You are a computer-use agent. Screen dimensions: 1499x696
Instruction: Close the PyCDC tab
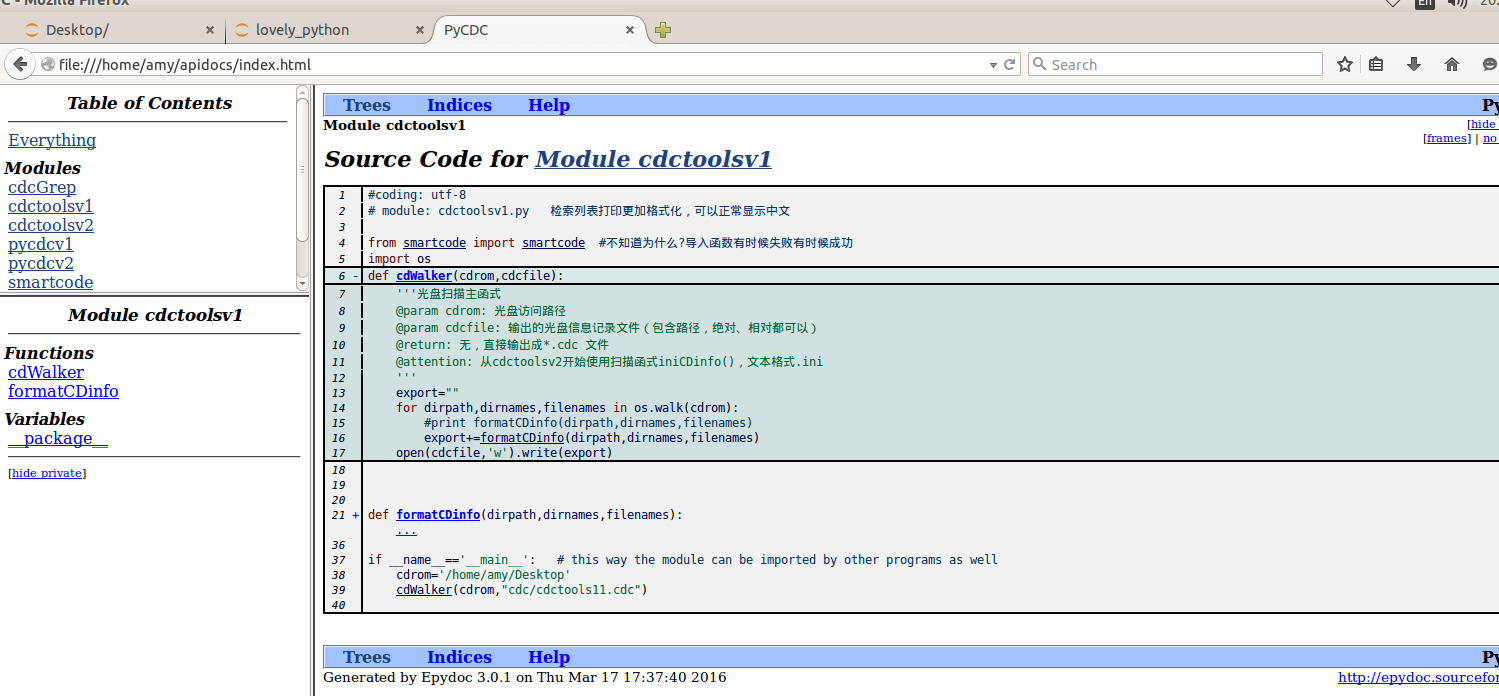point(629,30)
